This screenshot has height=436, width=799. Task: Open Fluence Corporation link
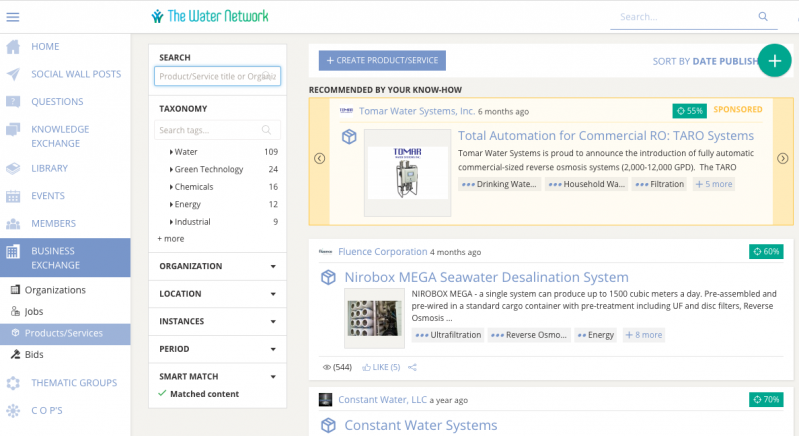pyautogui.click(x=383, y=252)
